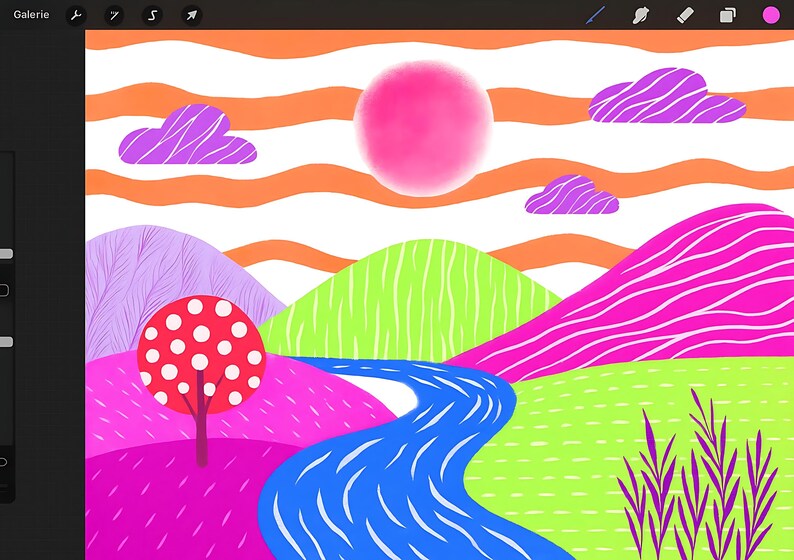Tap the pink sun on the canvas
Image resolution: width=794 pixels, height=560 pixels.
423,128
